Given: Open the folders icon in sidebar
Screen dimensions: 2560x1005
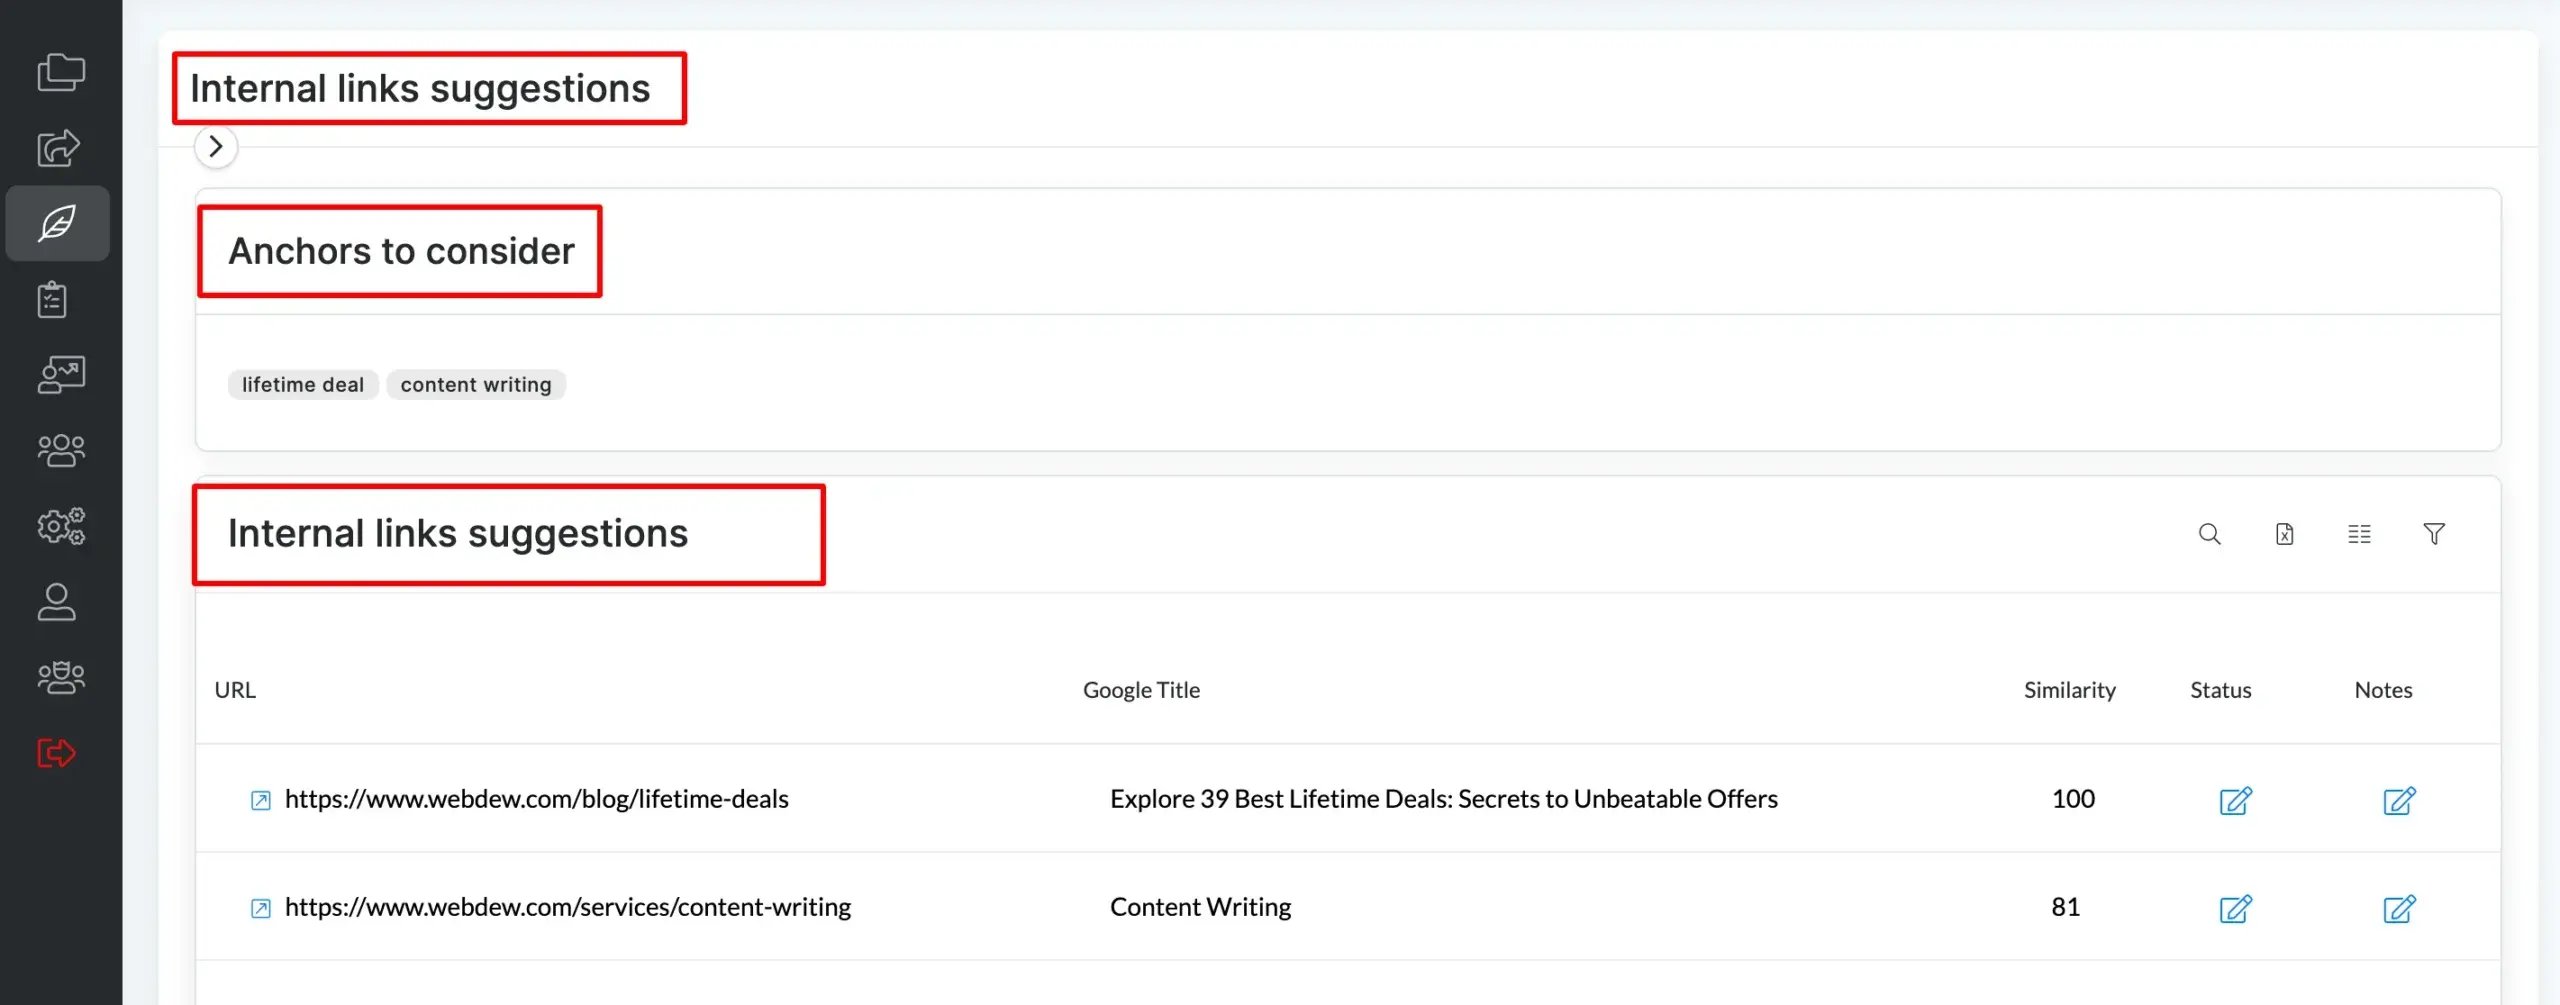Looking at the screenshot, I should [x=60, y=72].
